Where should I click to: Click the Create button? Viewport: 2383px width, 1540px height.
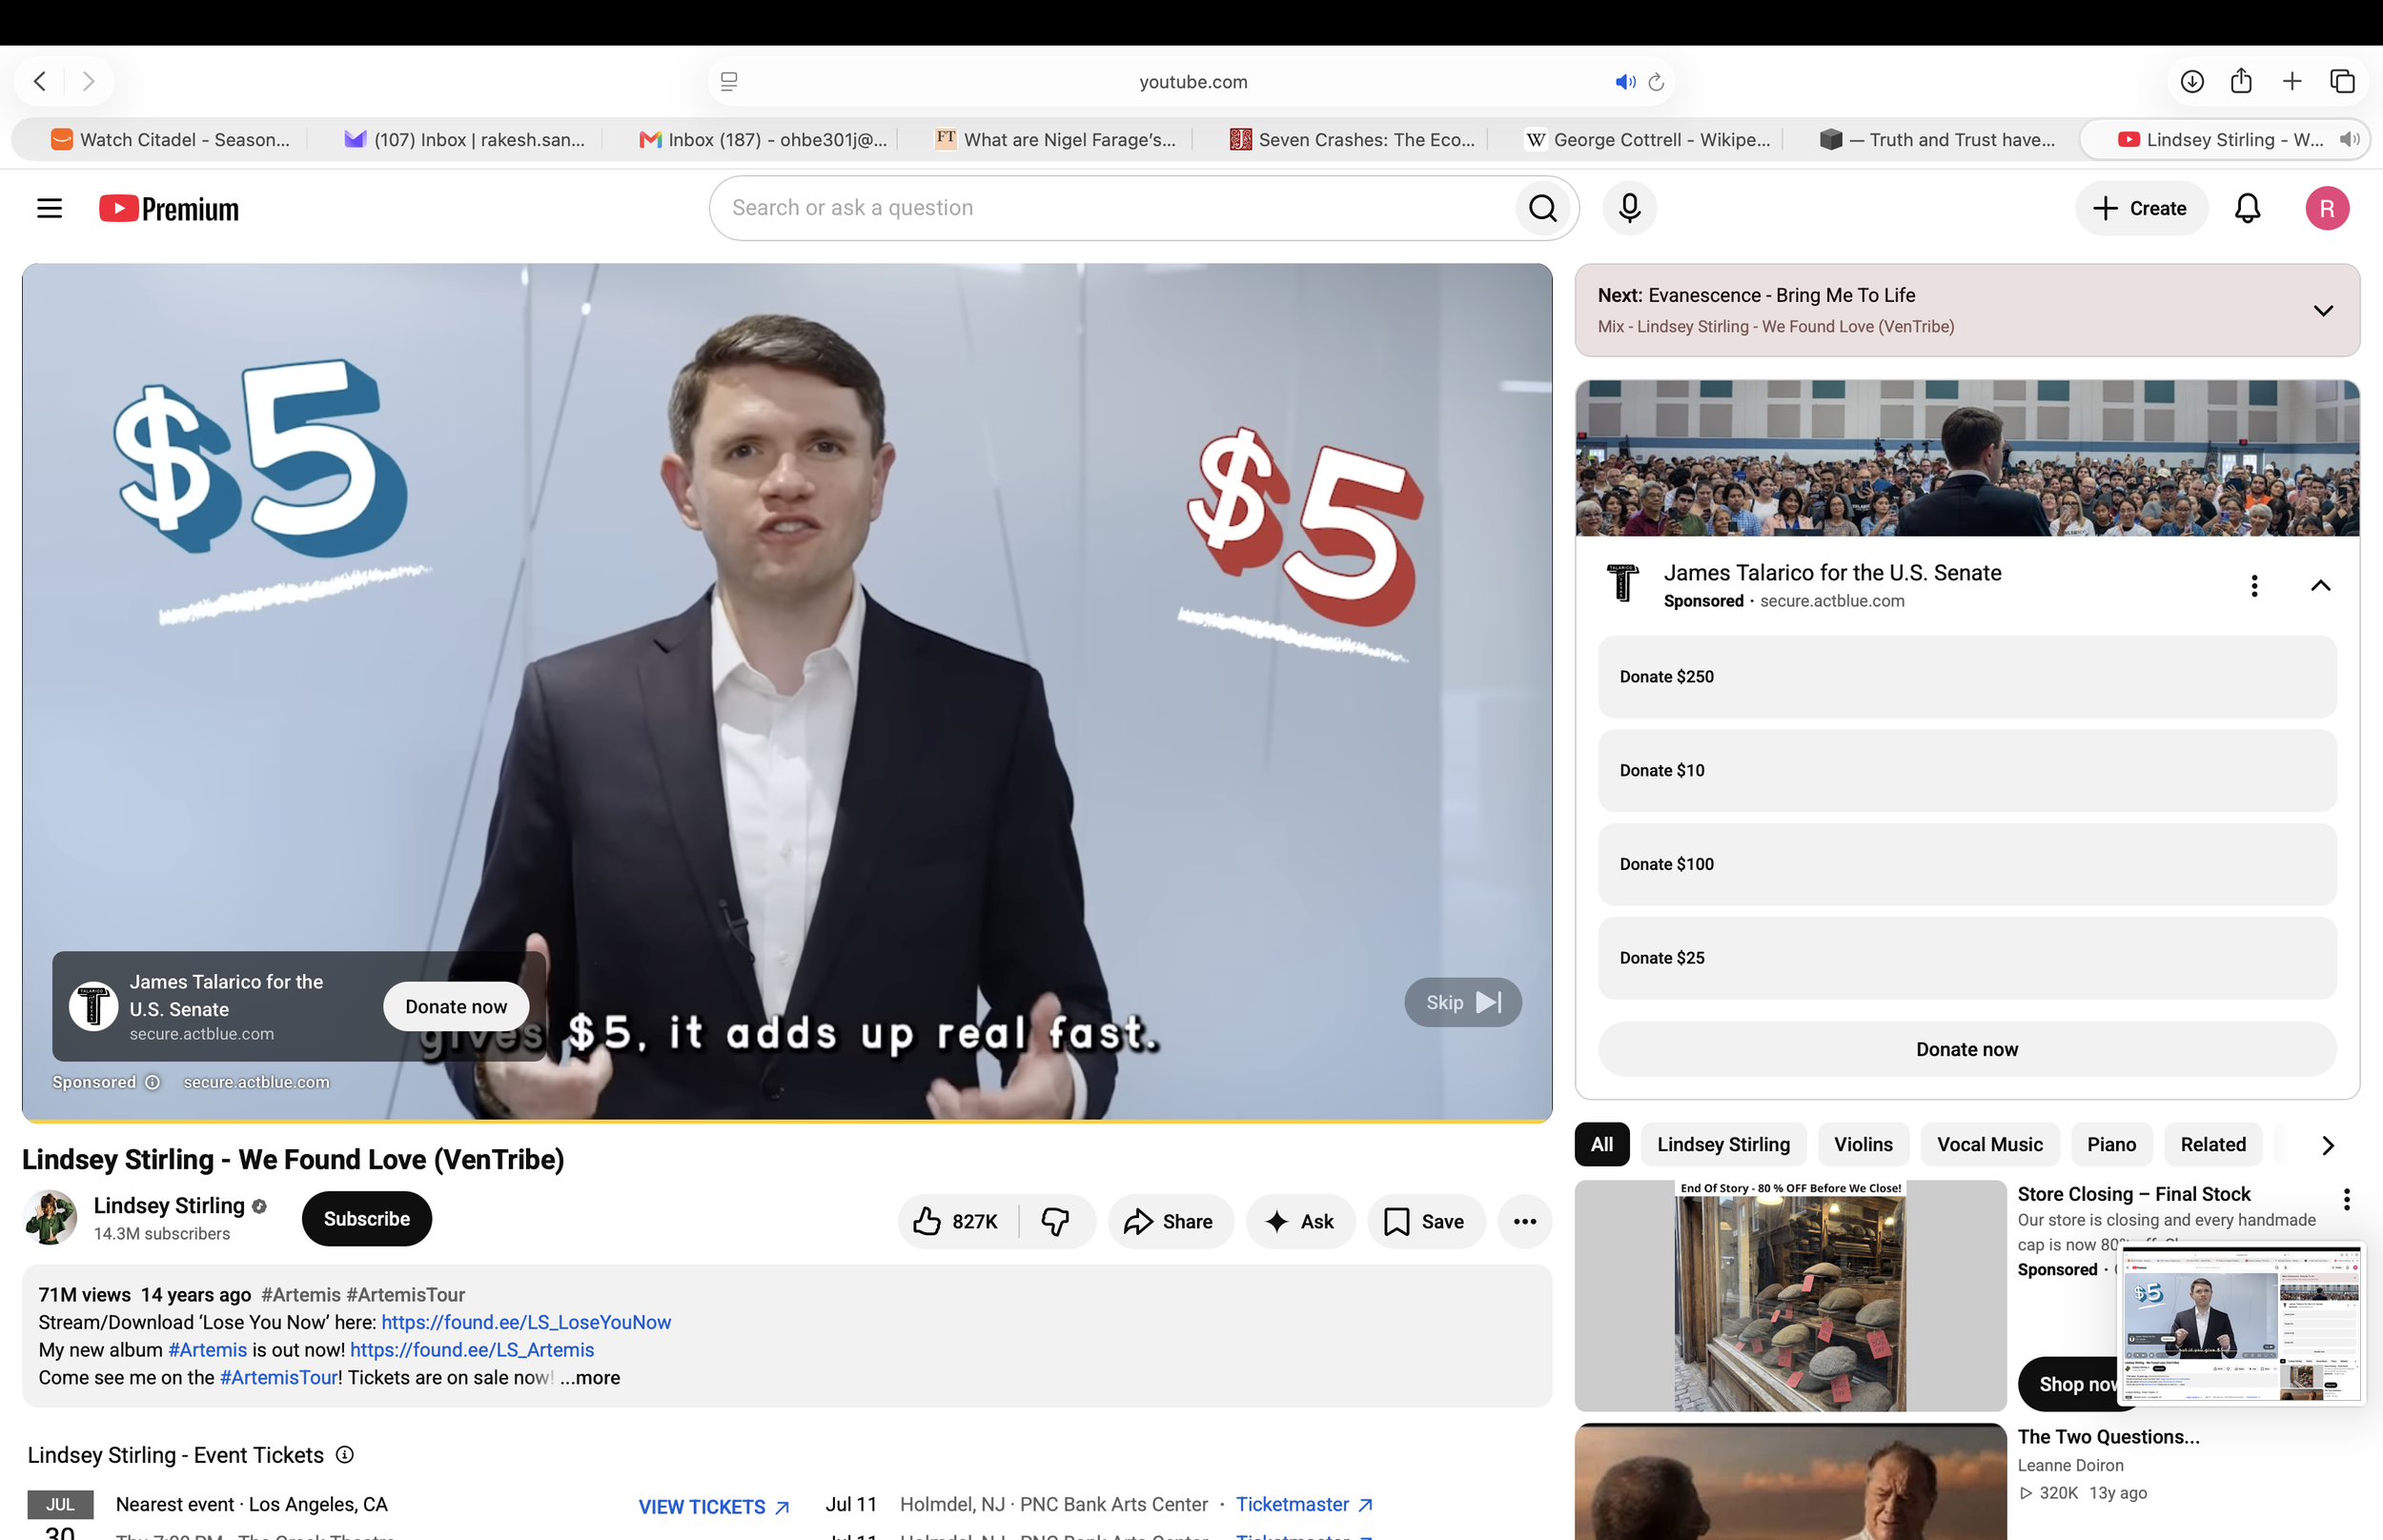(2141, 208)
